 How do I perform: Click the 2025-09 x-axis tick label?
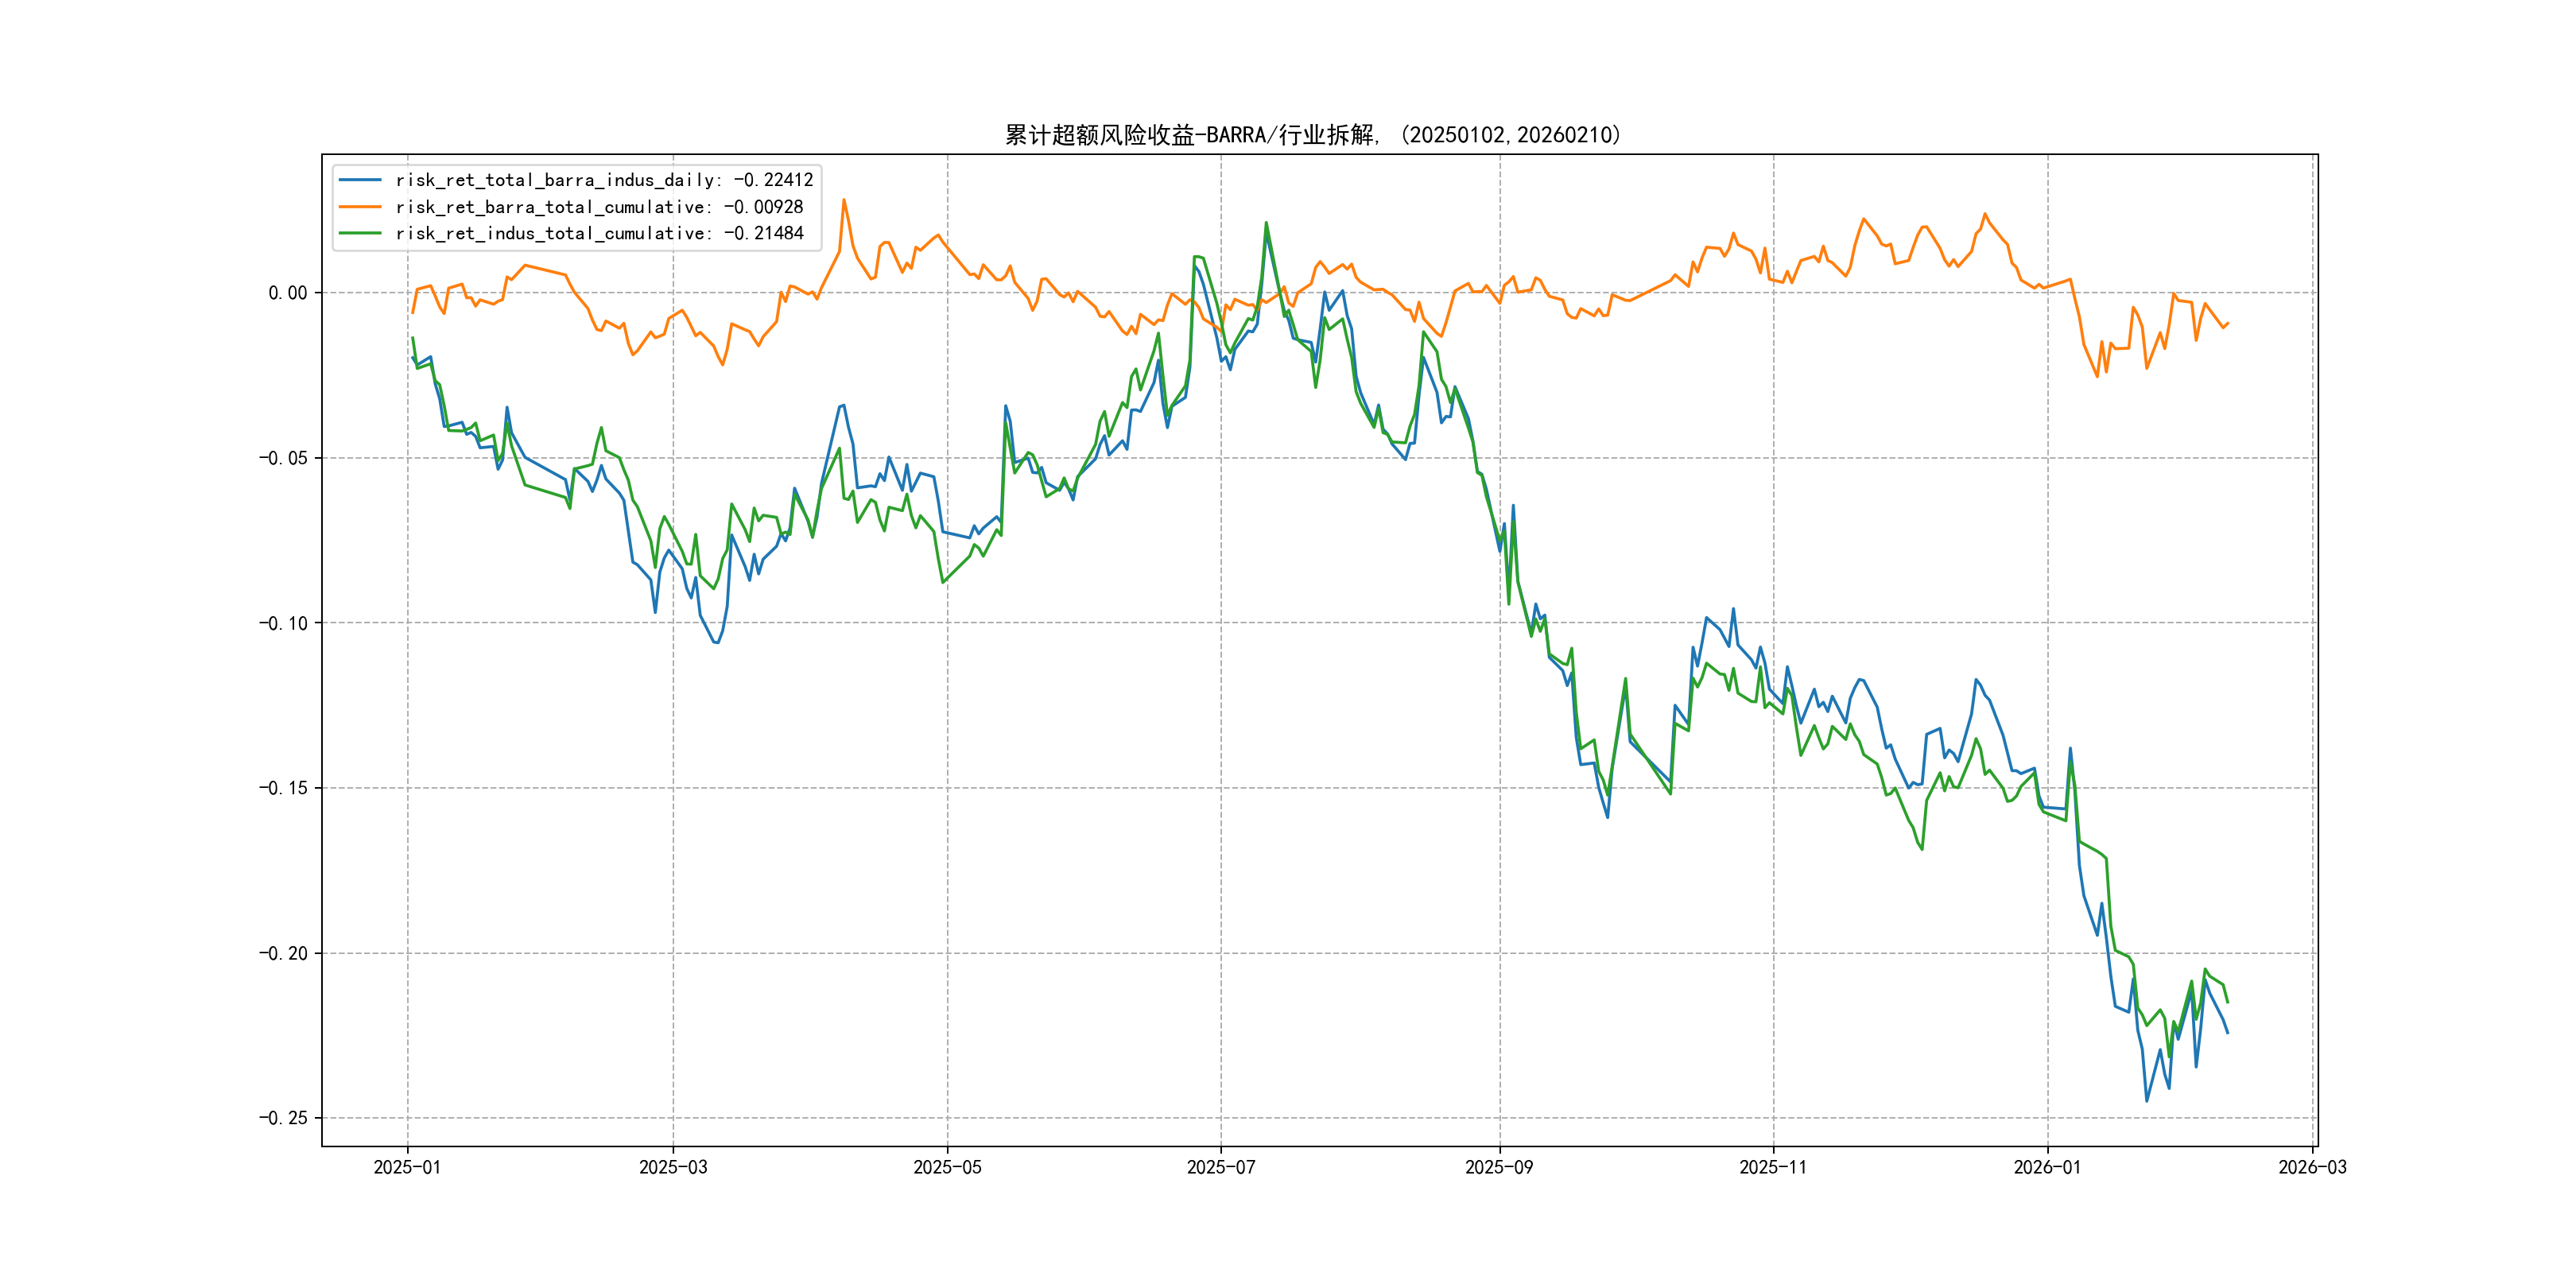coord(1499,1167)
